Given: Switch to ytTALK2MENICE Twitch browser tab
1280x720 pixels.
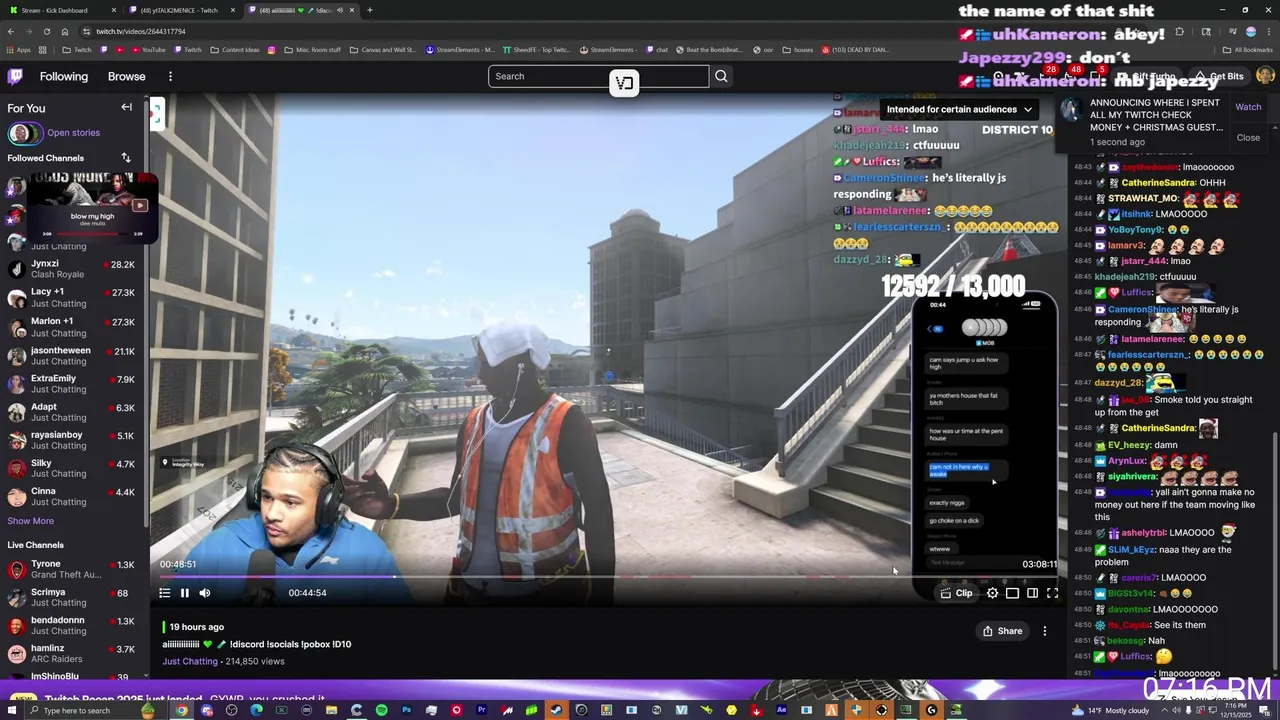Looking at the screenshot, I should point(180,10).
